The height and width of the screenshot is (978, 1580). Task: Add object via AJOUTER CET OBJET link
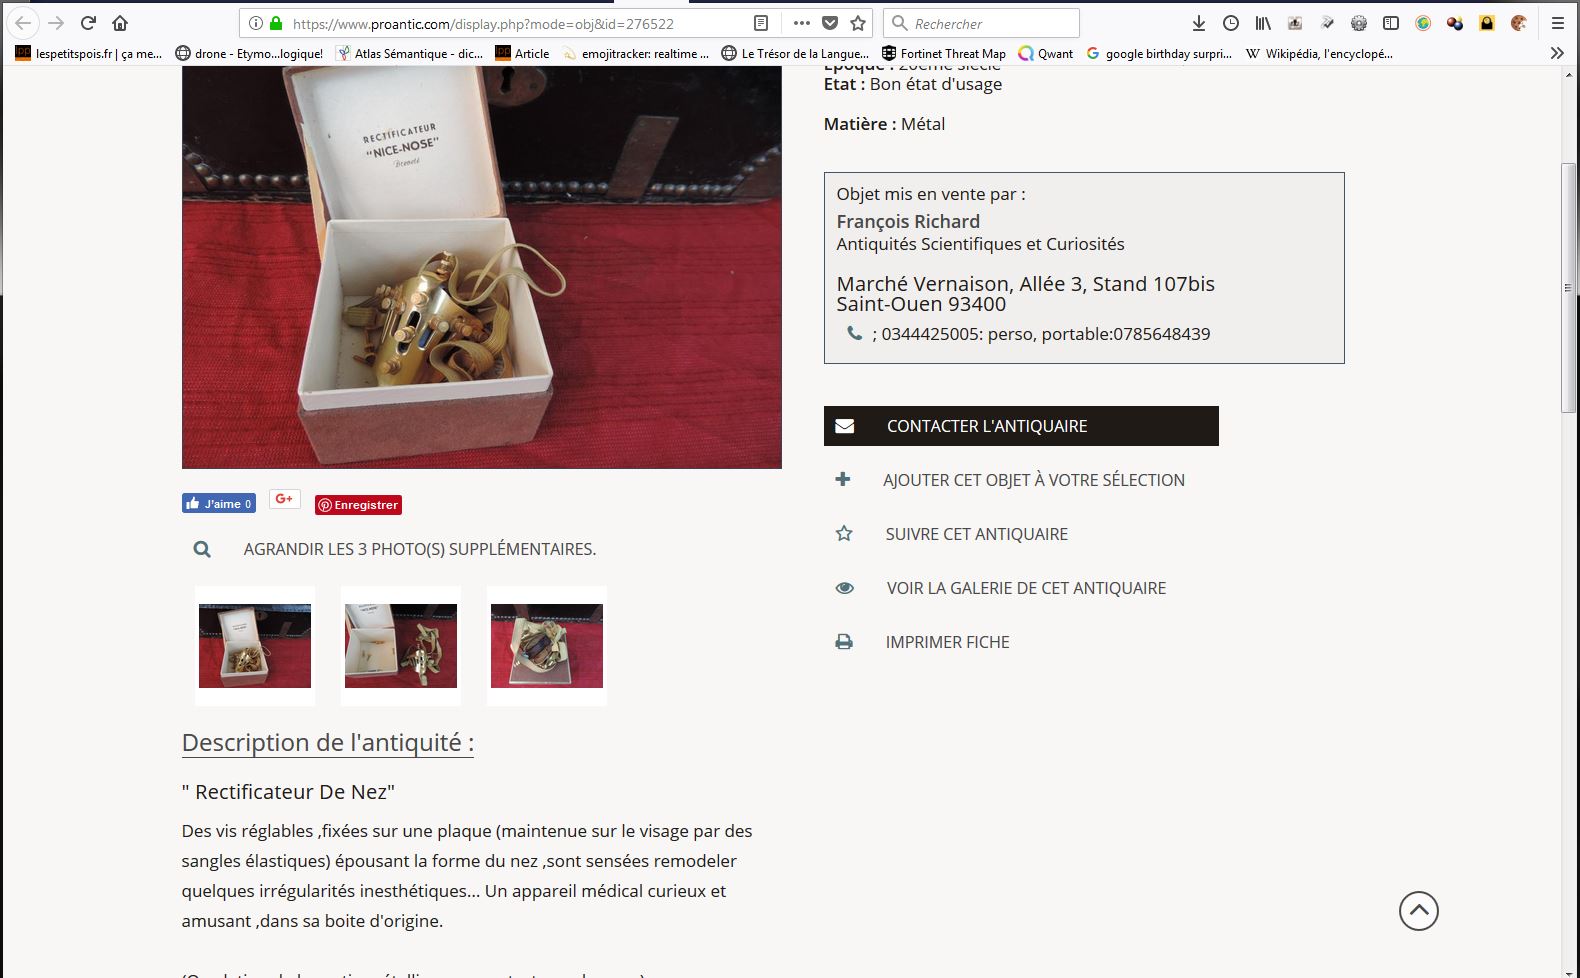point(1034,480)
